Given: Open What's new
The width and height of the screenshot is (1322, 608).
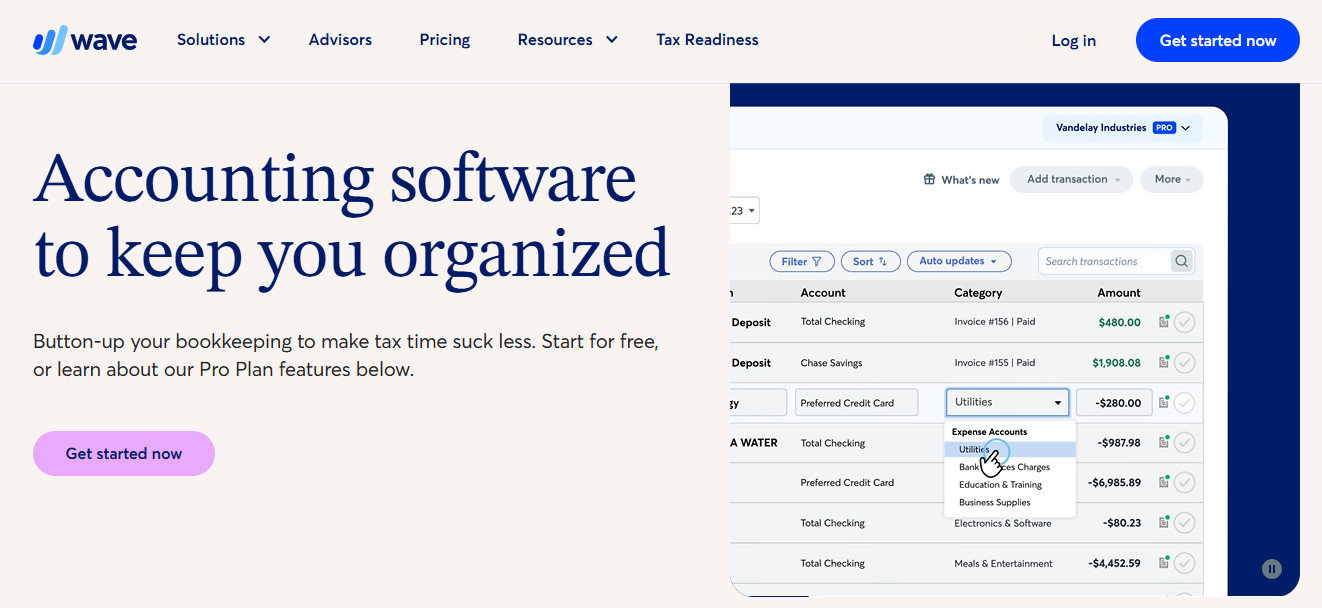Looking at the screenshot, I should 961,180.
